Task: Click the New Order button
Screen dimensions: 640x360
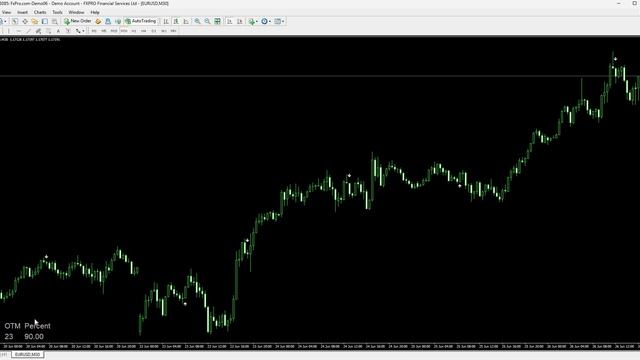Action: (x=78, y=21)
